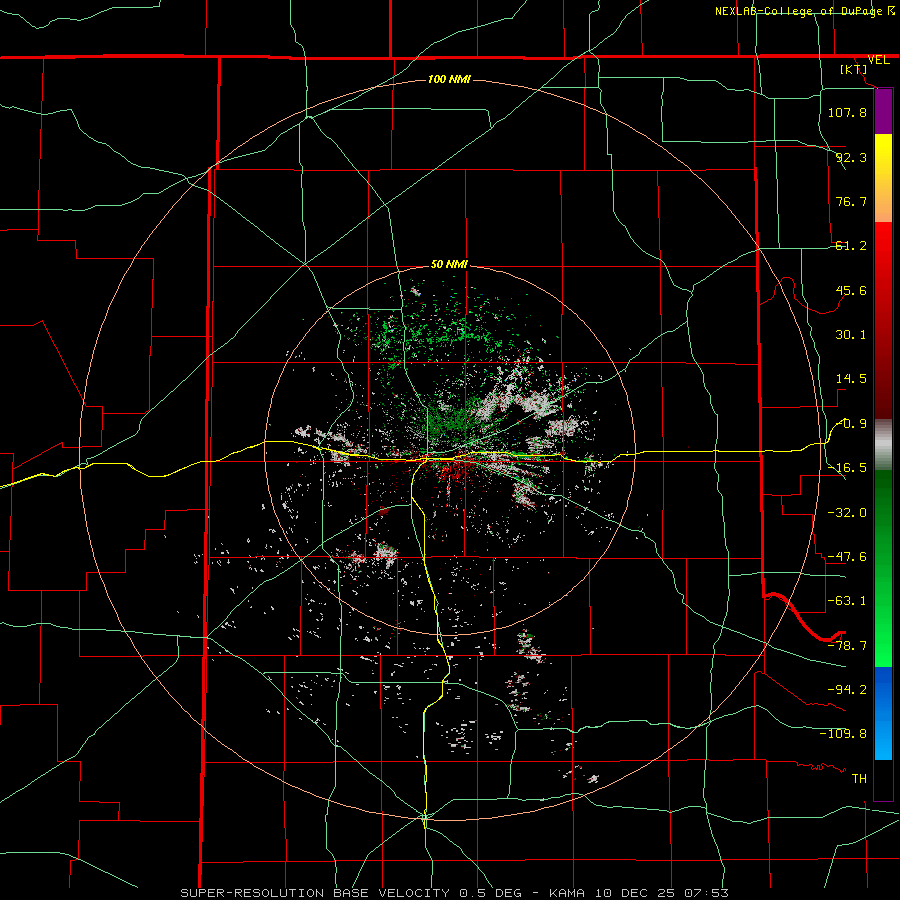The height and width of the screenshot is (900, 900).
Task: Click the 100 NMI range ring label
Action: pyautogui.click(x=449, y=79)
